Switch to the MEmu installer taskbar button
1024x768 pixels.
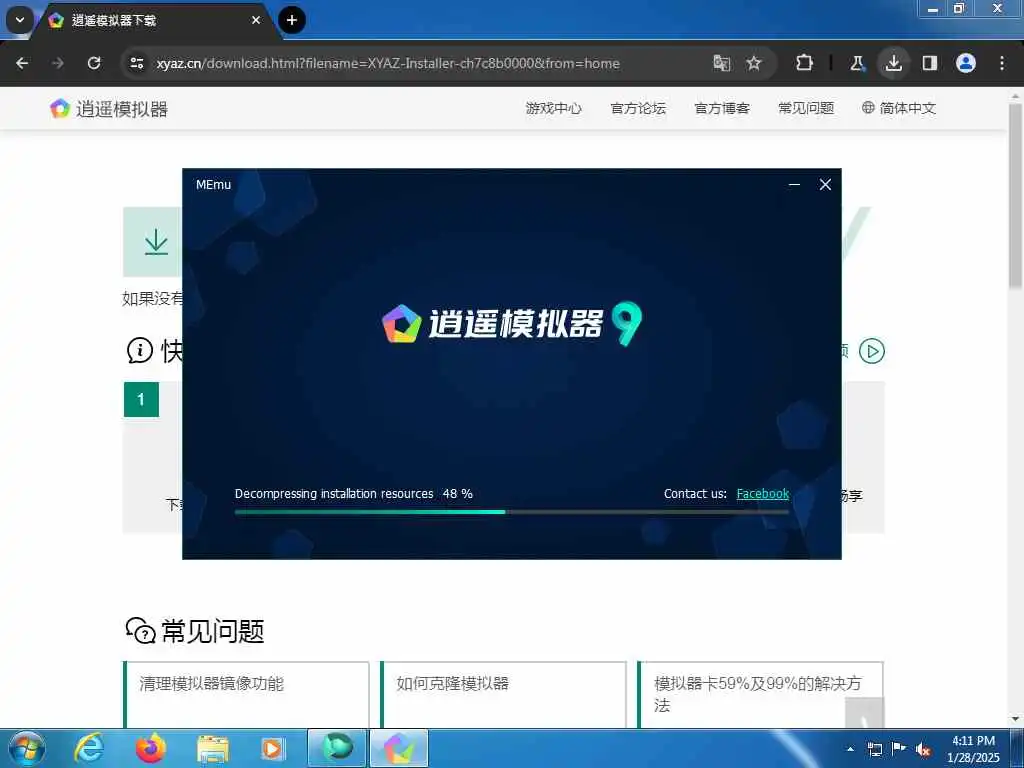tap(399, 748)
